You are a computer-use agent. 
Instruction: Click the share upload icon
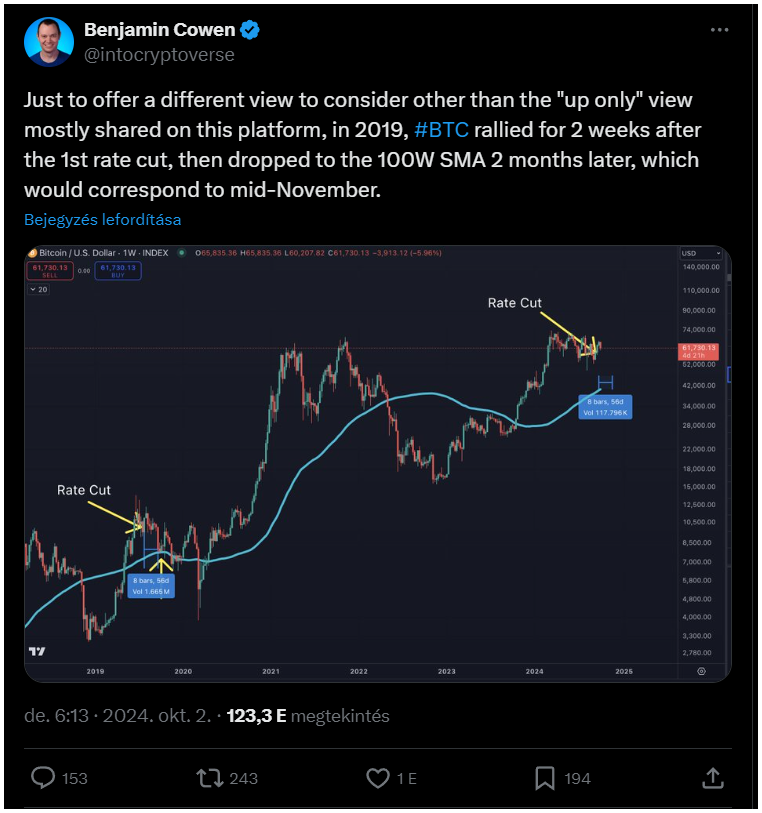pos(713,778)
